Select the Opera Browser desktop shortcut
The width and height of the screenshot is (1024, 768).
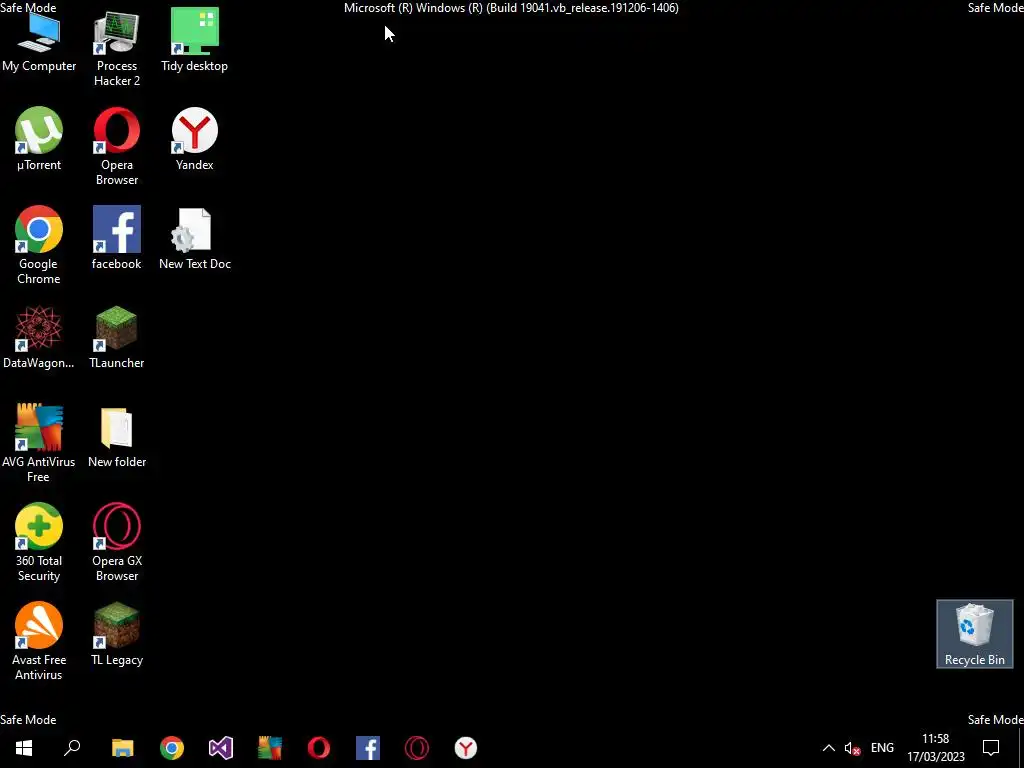(116, 148)
